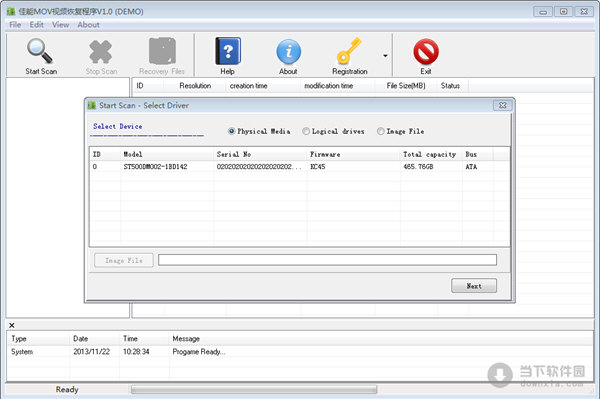Close the log panel with the X
The image size is (600, 399).
(x=11, y=325)
